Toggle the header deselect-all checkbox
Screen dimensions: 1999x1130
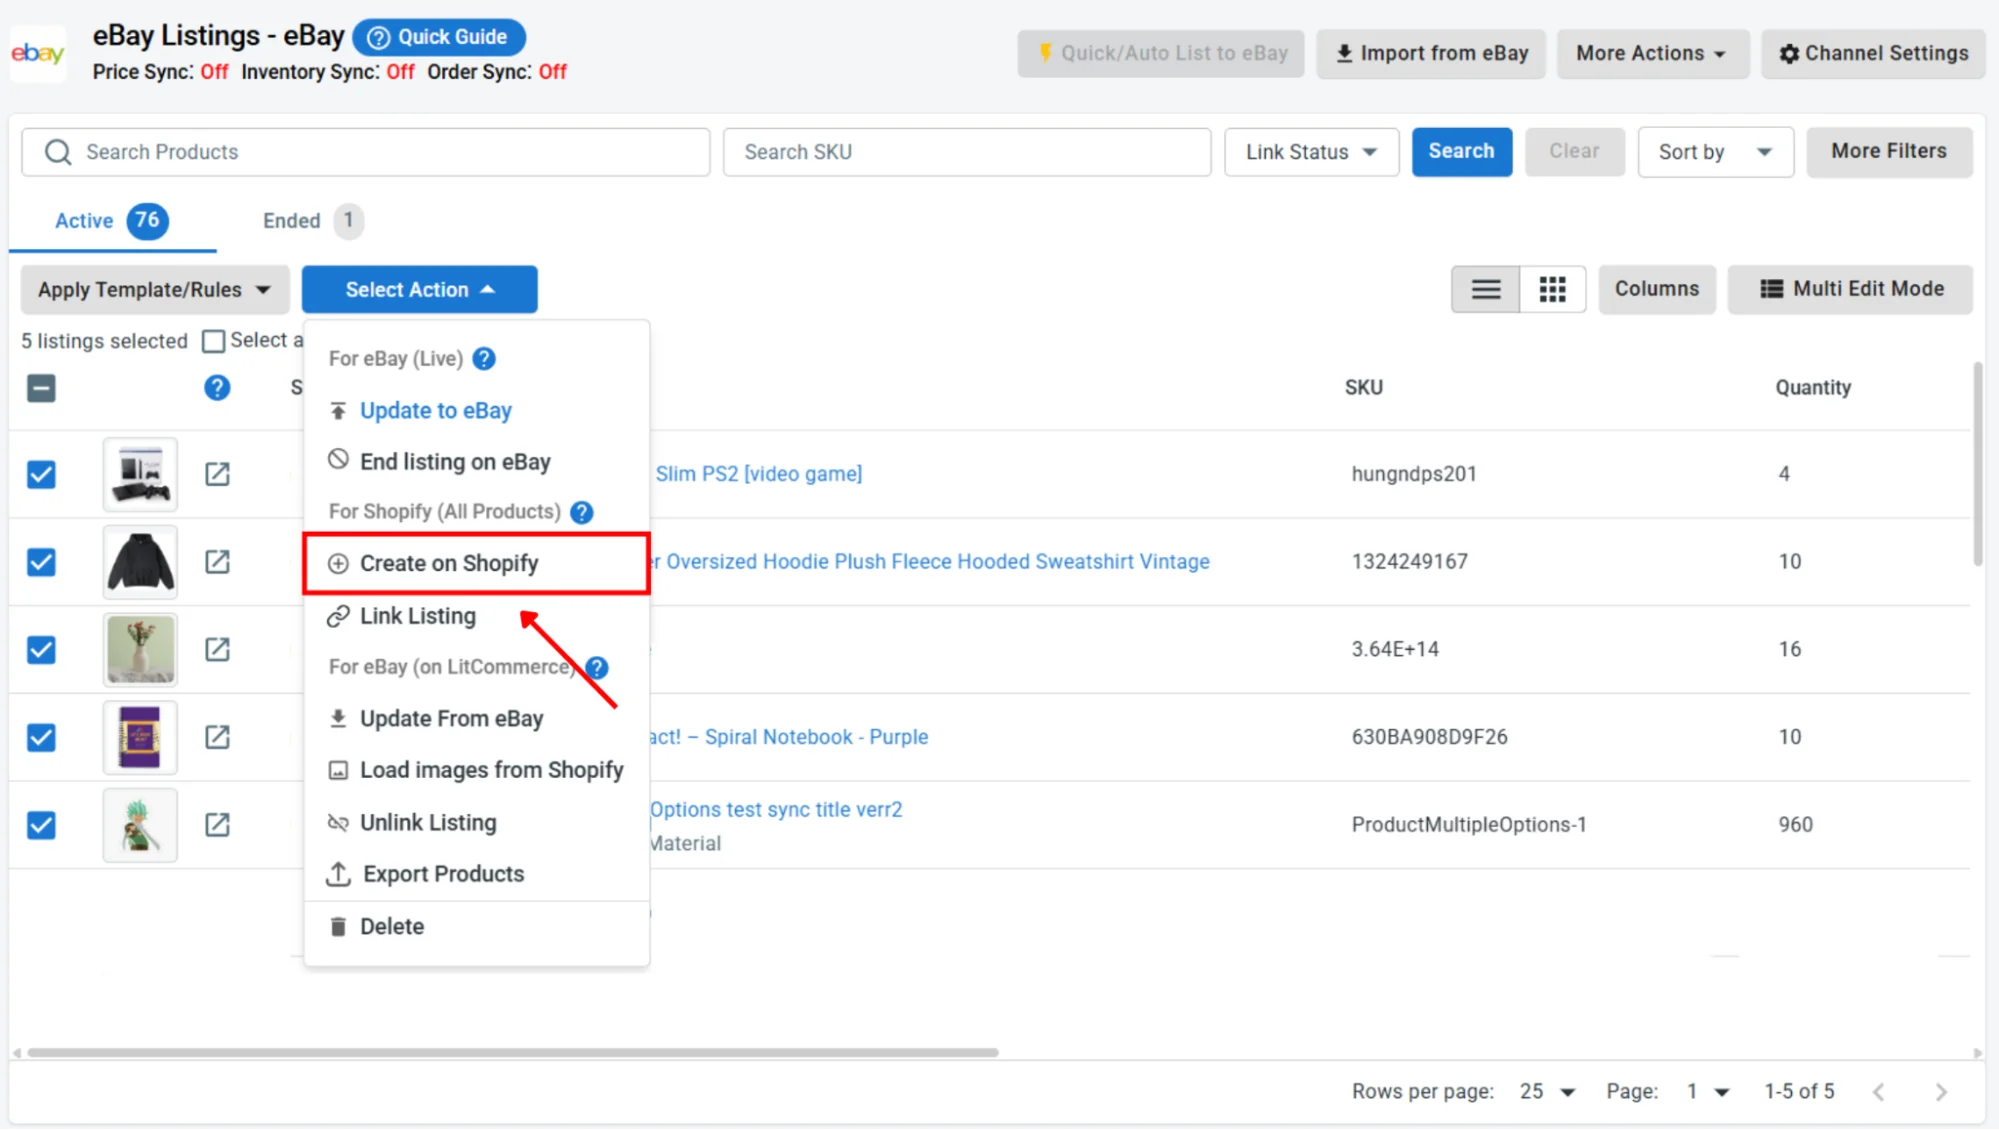(x=41, y=388)
